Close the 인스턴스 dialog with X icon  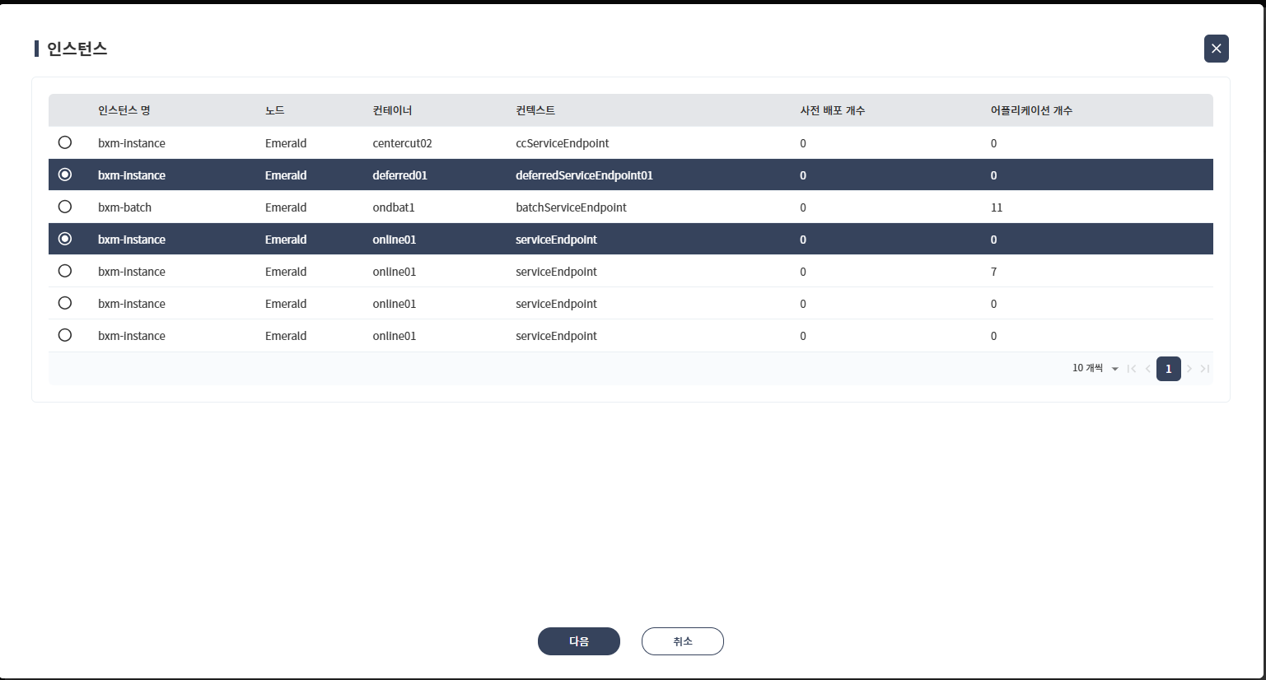(x=1216, y=49)
